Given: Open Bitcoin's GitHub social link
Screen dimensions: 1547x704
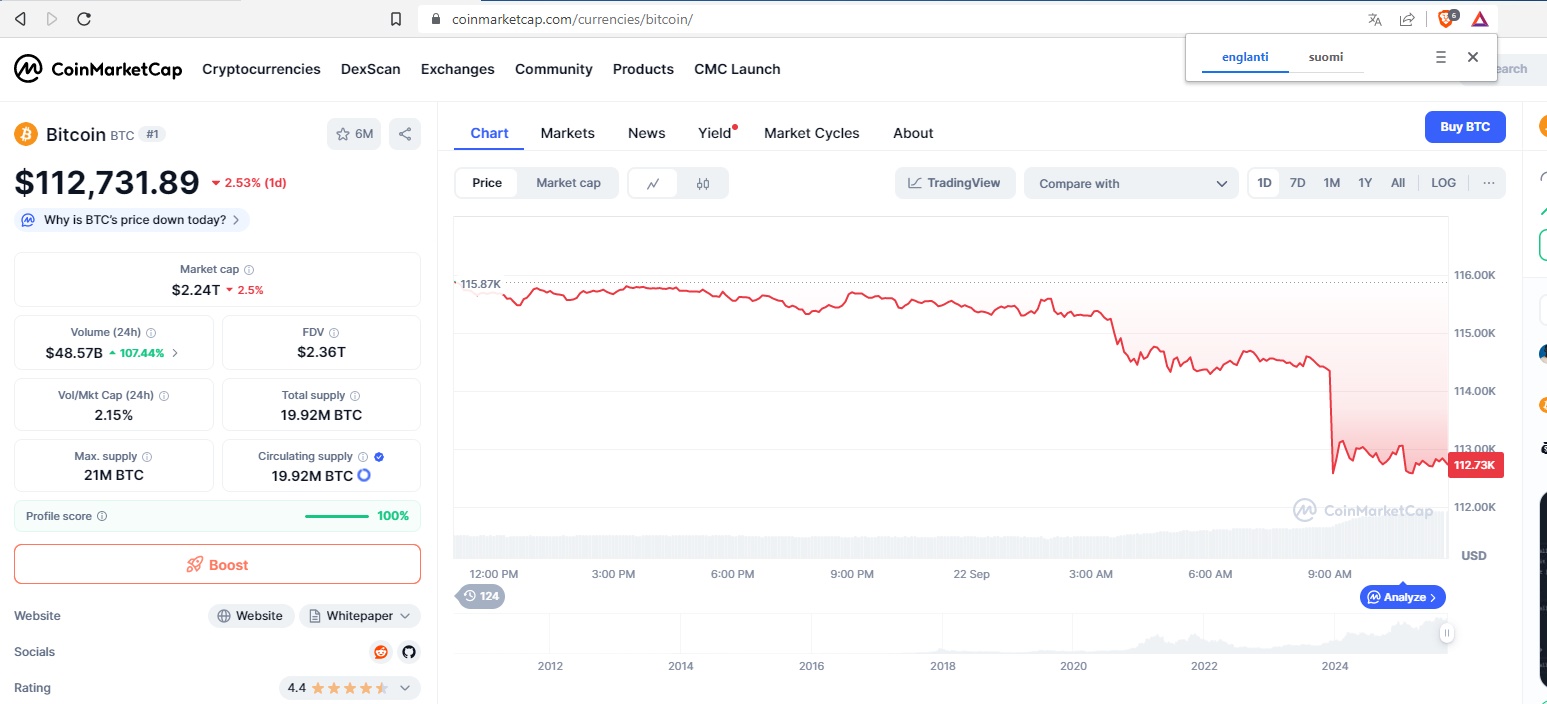Looking at the screenshot, I should coord(408,652).
